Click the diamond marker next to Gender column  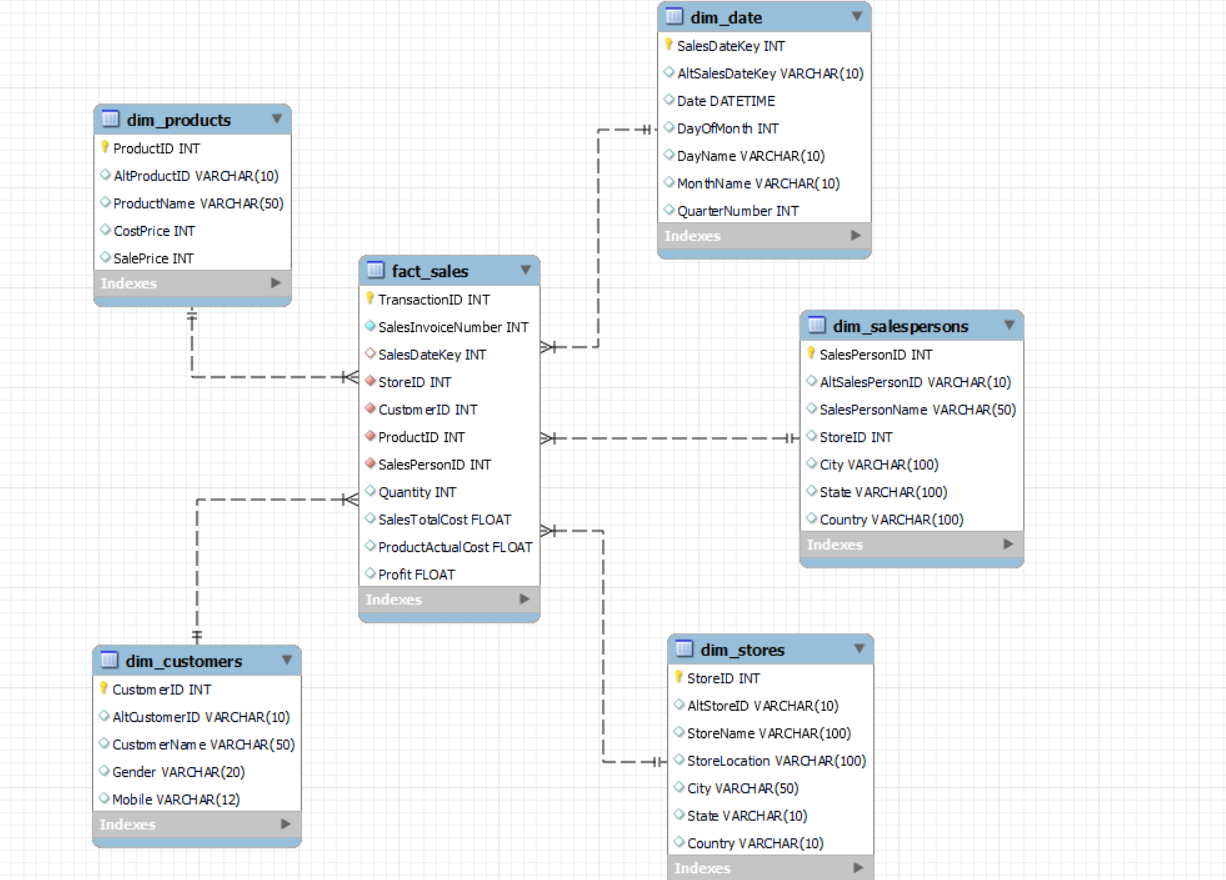click(x=105, y=771)
